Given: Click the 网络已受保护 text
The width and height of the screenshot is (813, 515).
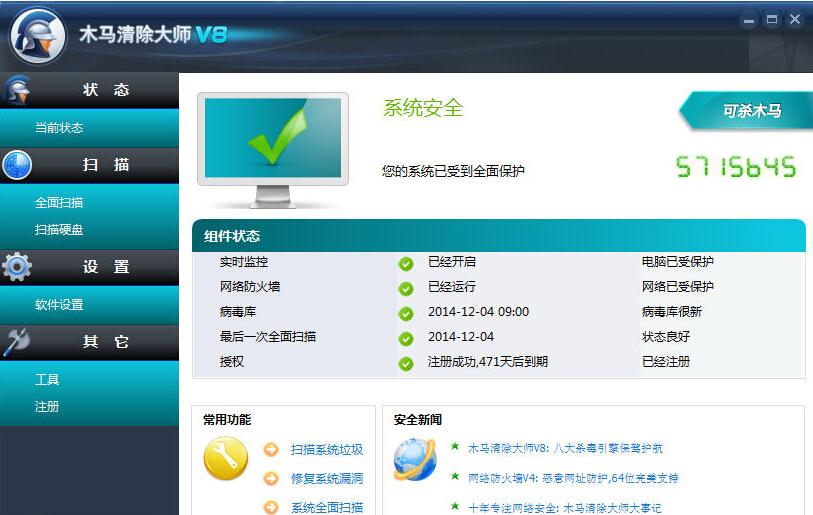Looking at the screenshot, I should pyautogui.click(x=678, y=286).
